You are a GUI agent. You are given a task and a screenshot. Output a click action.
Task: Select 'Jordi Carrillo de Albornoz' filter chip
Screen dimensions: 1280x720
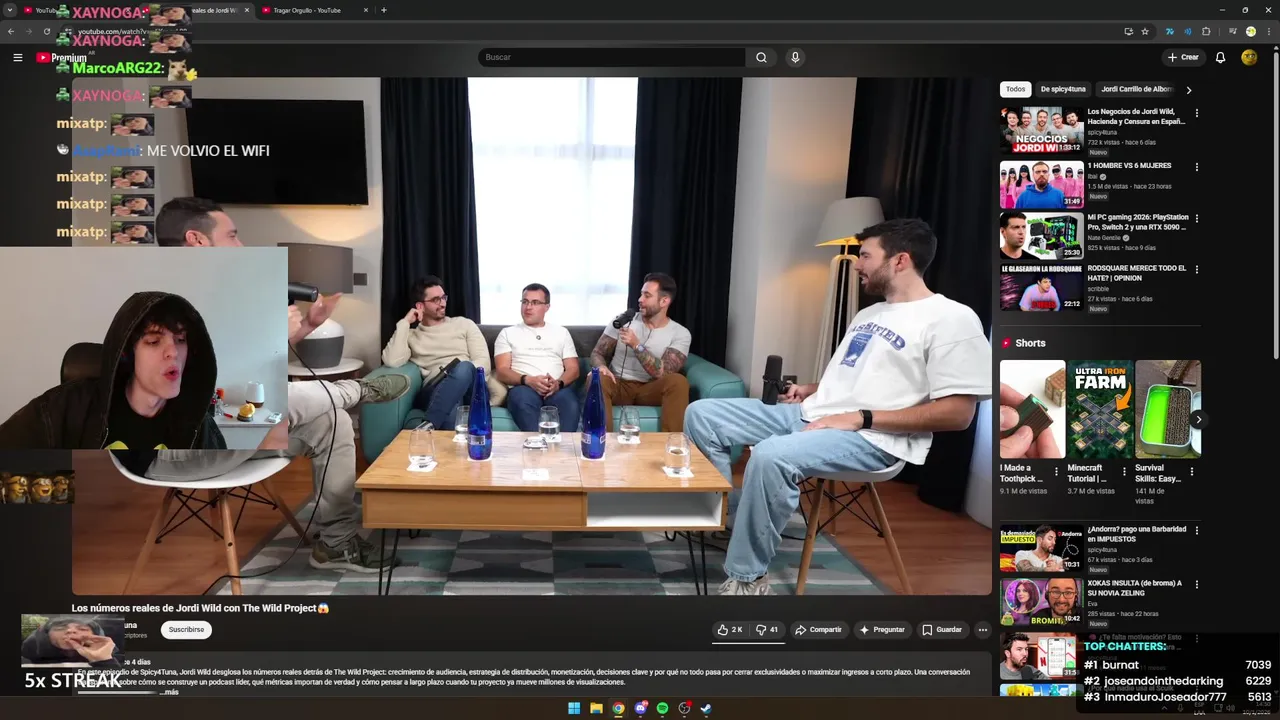1137,89
